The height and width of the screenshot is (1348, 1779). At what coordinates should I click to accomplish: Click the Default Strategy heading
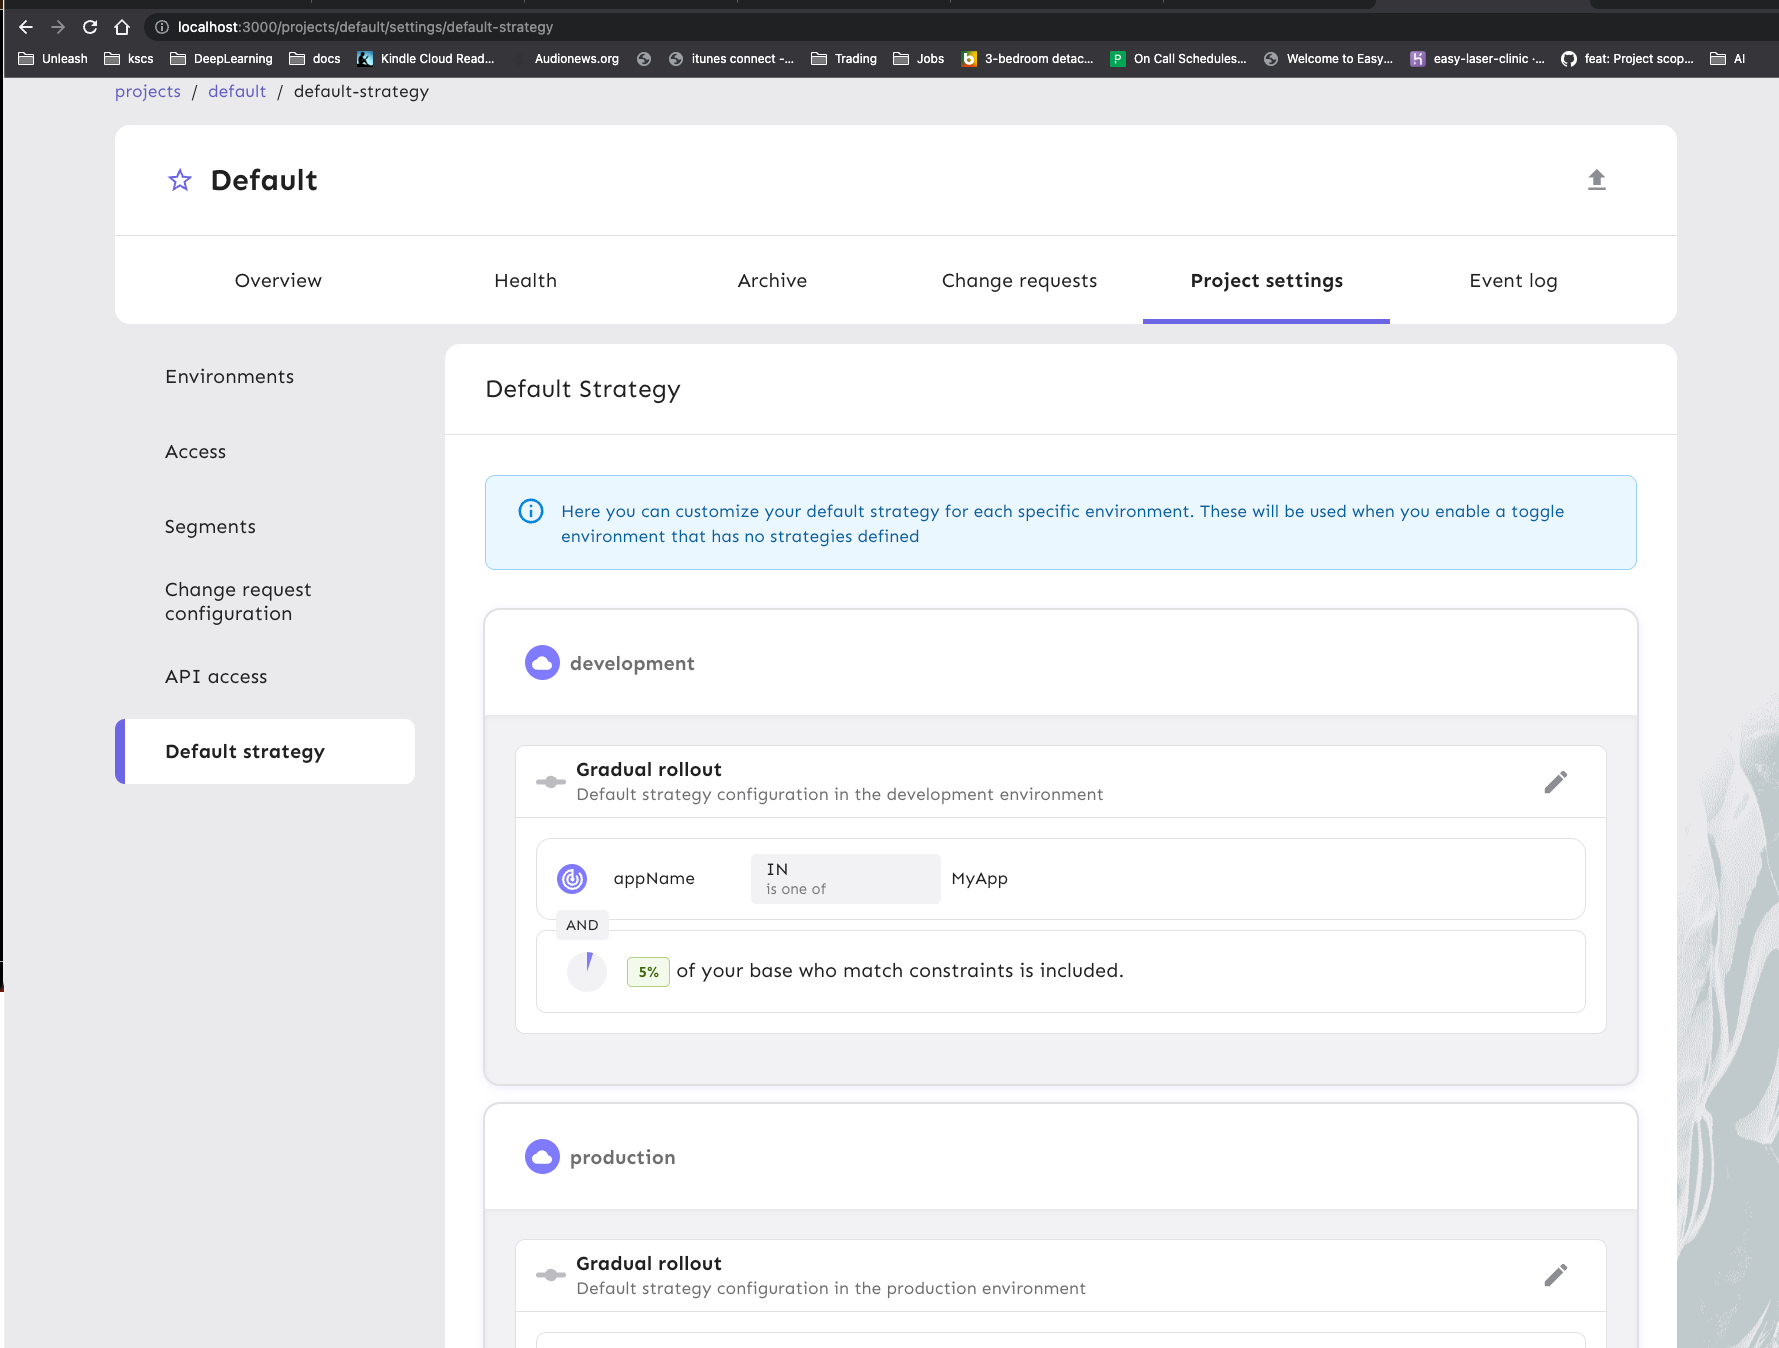click(583, 389)
